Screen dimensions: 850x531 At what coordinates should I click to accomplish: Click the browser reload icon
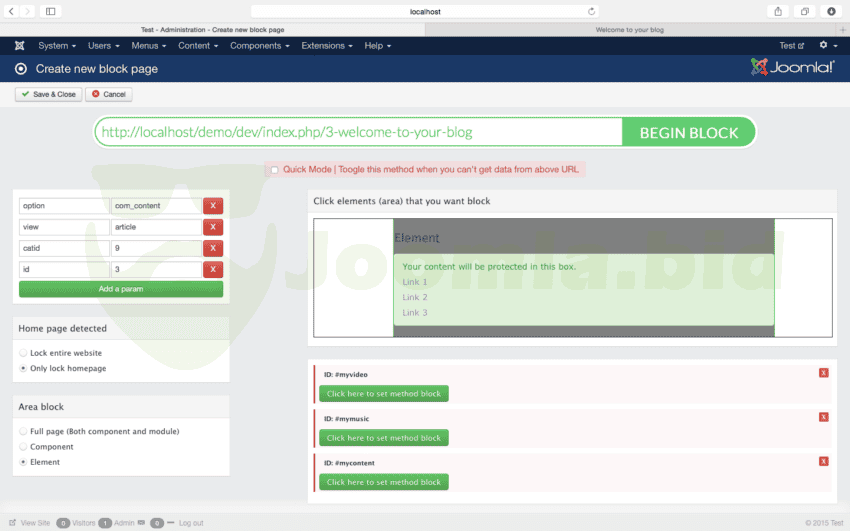click(592, 11)
